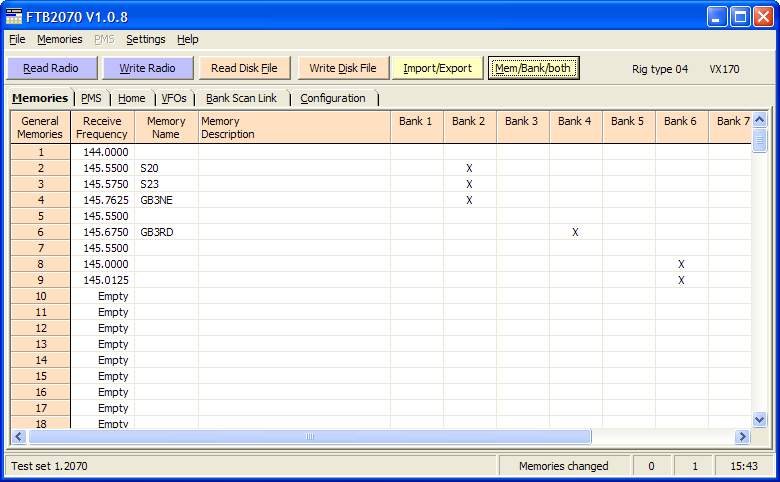Select the VFOs tab
780x482 pixels.
tap(174, 98)
